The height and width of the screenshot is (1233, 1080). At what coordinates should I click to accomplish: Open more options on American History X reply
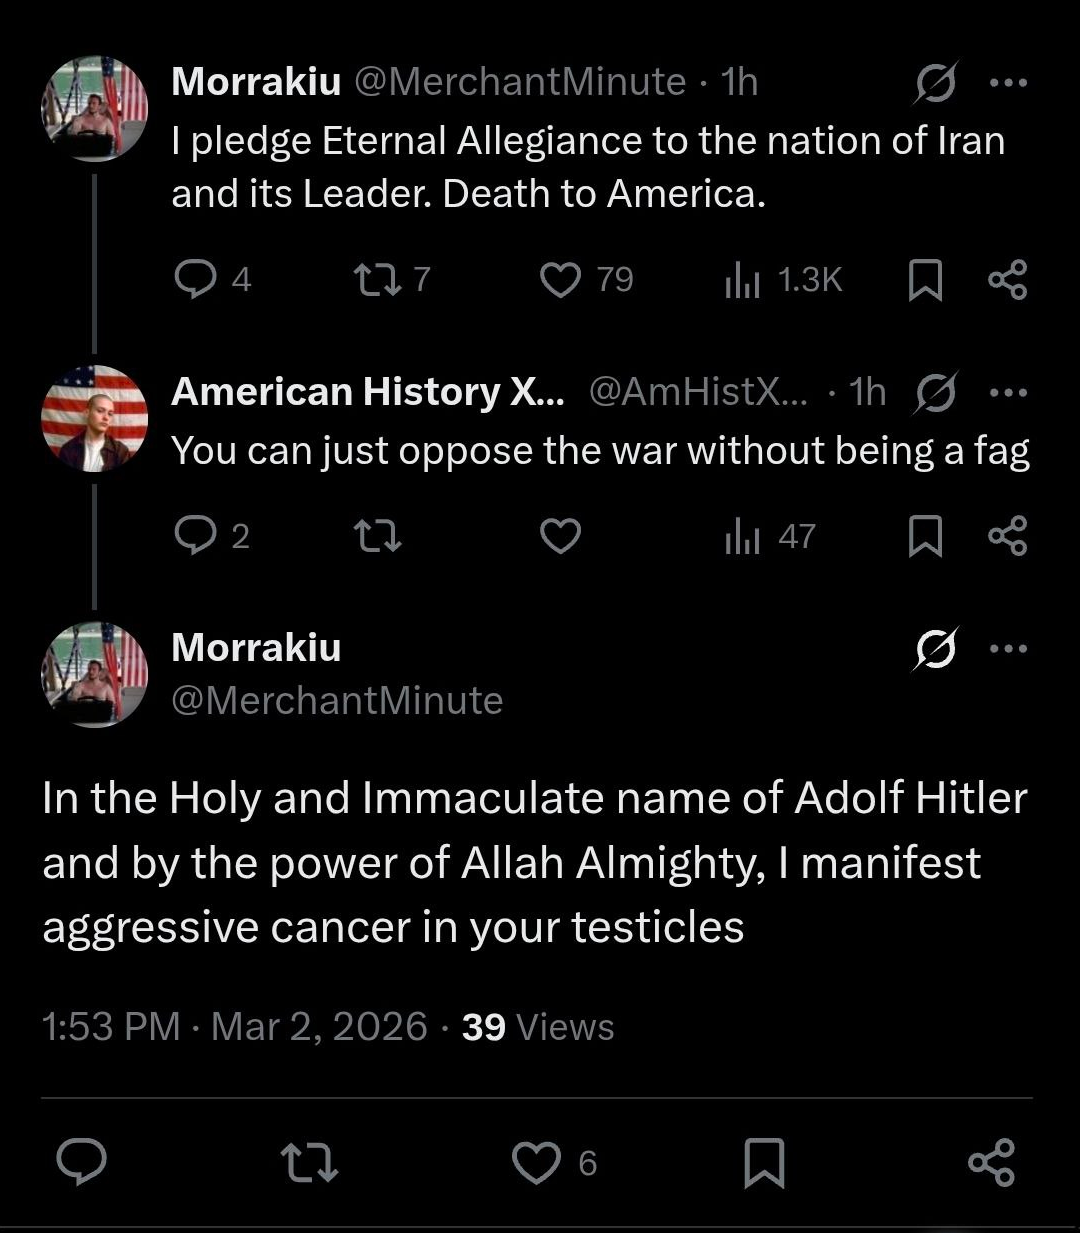[x=1007, y=392]
